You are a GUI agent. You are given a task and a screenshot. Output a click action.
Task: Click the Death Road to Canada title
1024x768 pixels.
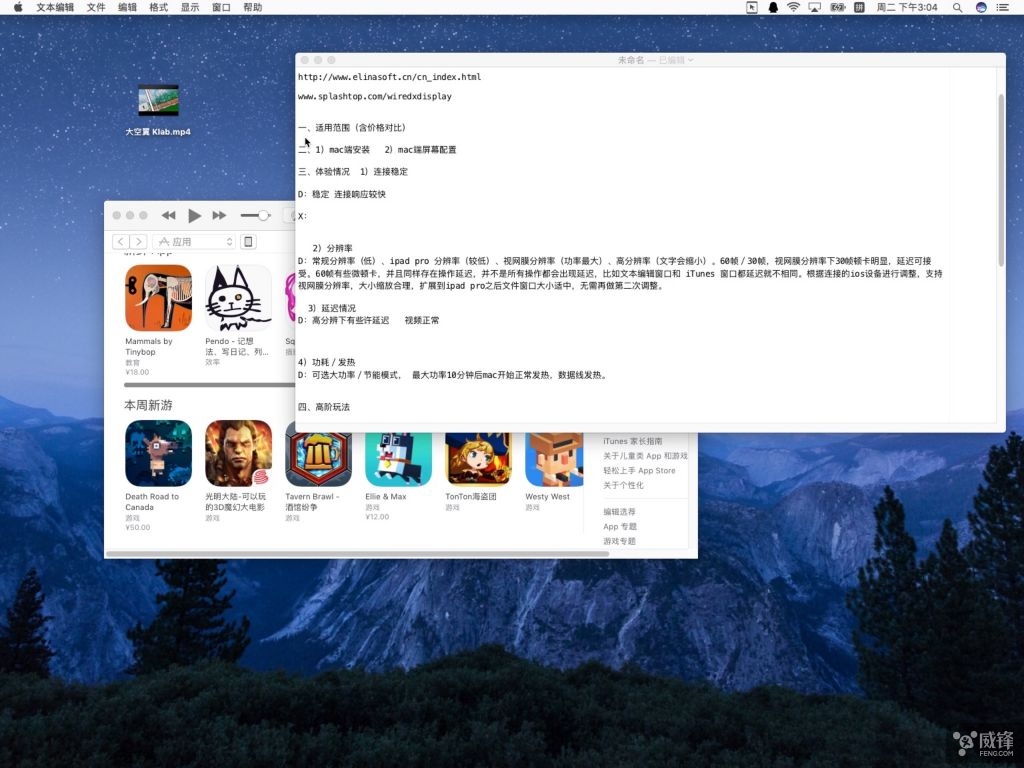click(x=152, y=502)
